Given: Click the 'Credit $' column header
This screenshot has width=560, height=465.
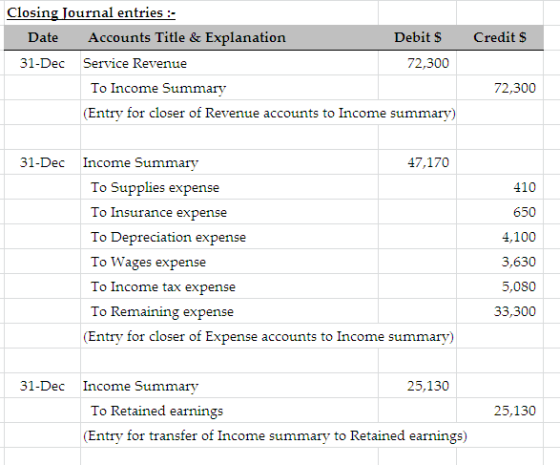Looking at the screenshot, I should tap(500, 38).
